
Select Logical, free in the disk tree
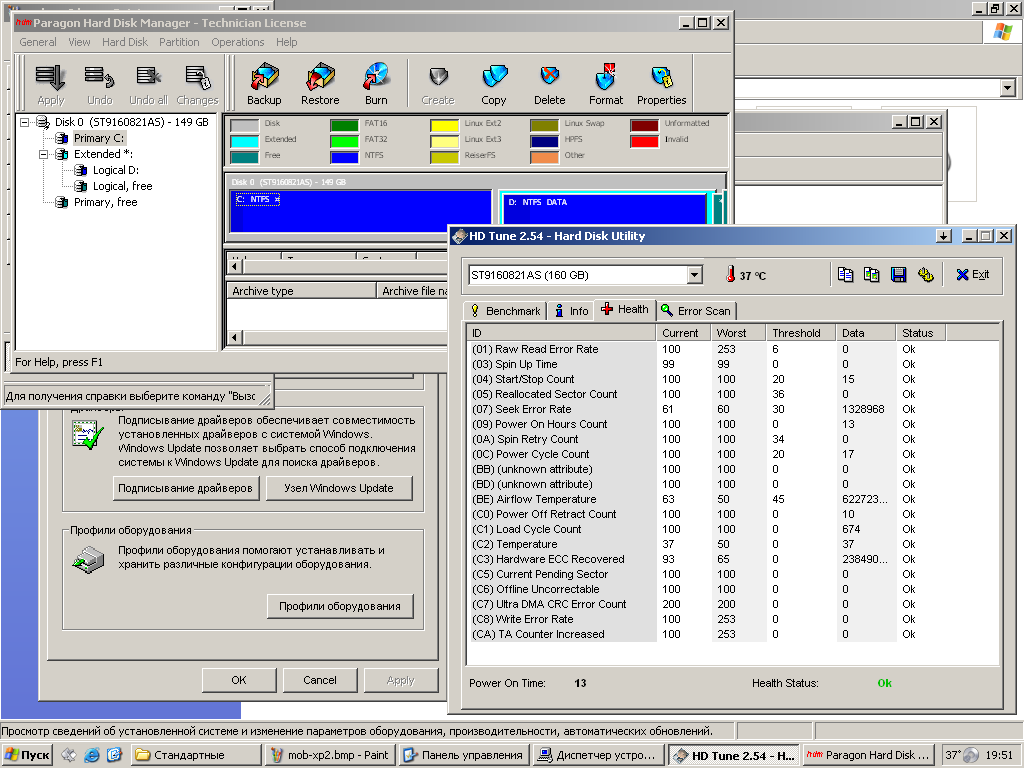pyautogui.click(x=122, y=186)
